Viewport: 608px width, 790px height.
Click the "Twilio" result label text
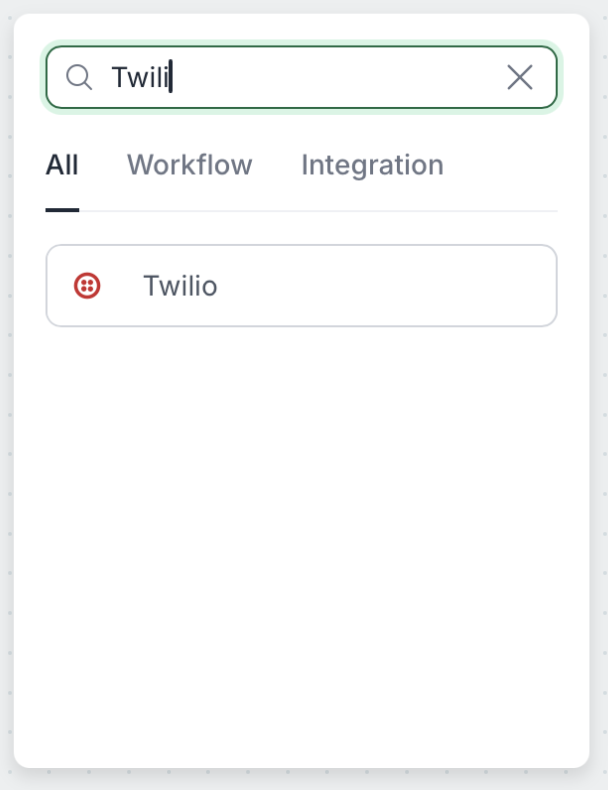pyautogui.click(x=180, y=286)
